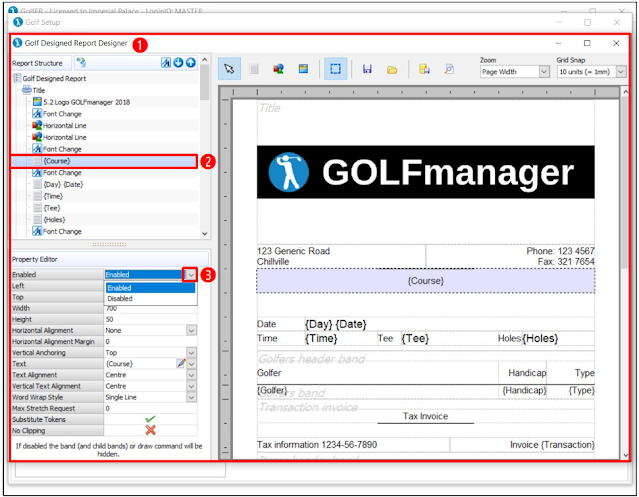Toggle the Substitute Tokens green check
The image size is (639, 497).
pyautogui.click(x=150, y=419)
